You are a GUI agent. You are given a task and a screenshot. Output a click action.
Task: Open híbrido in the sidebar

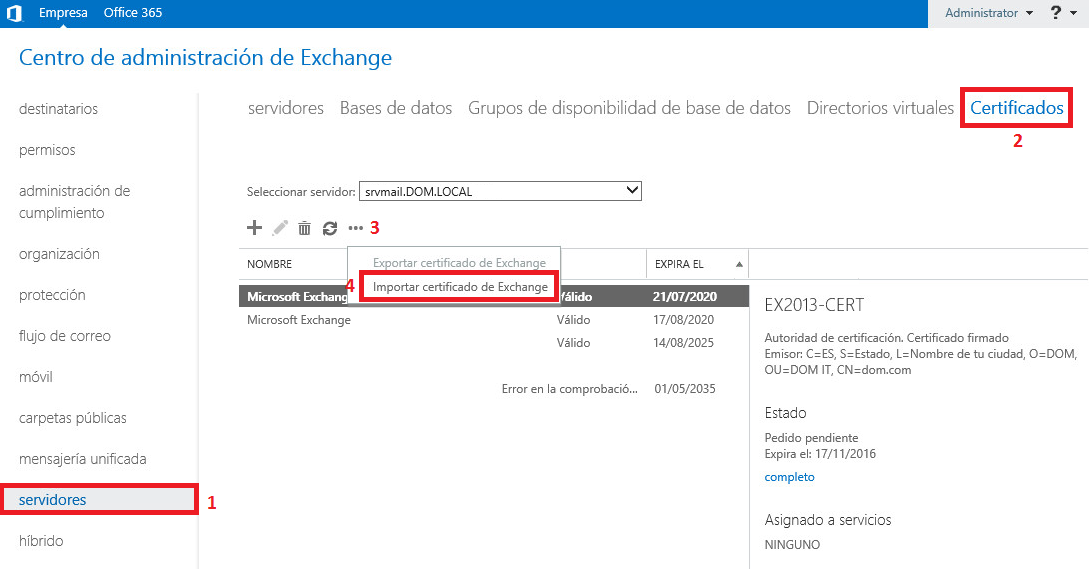[41, 541]
